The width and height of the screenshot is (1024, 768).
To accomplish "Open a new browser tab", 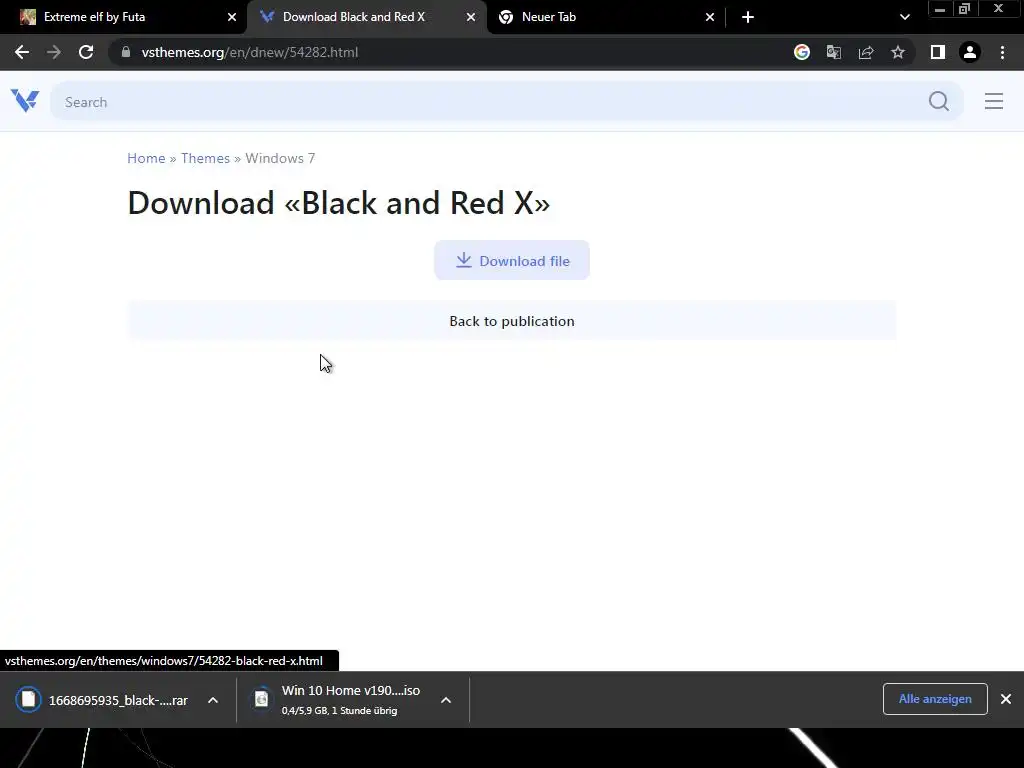I will coord(748,17).
